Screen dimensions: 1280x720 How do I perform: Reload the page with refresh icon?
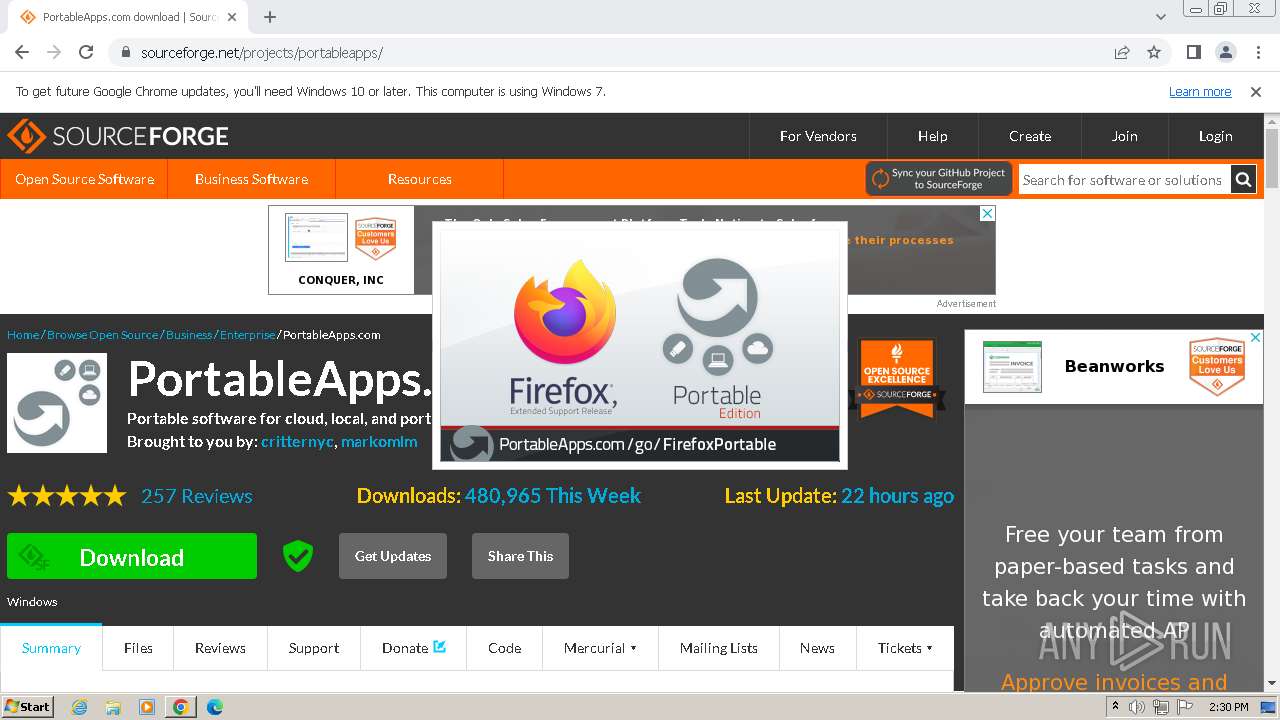click(x=86, y=52)
